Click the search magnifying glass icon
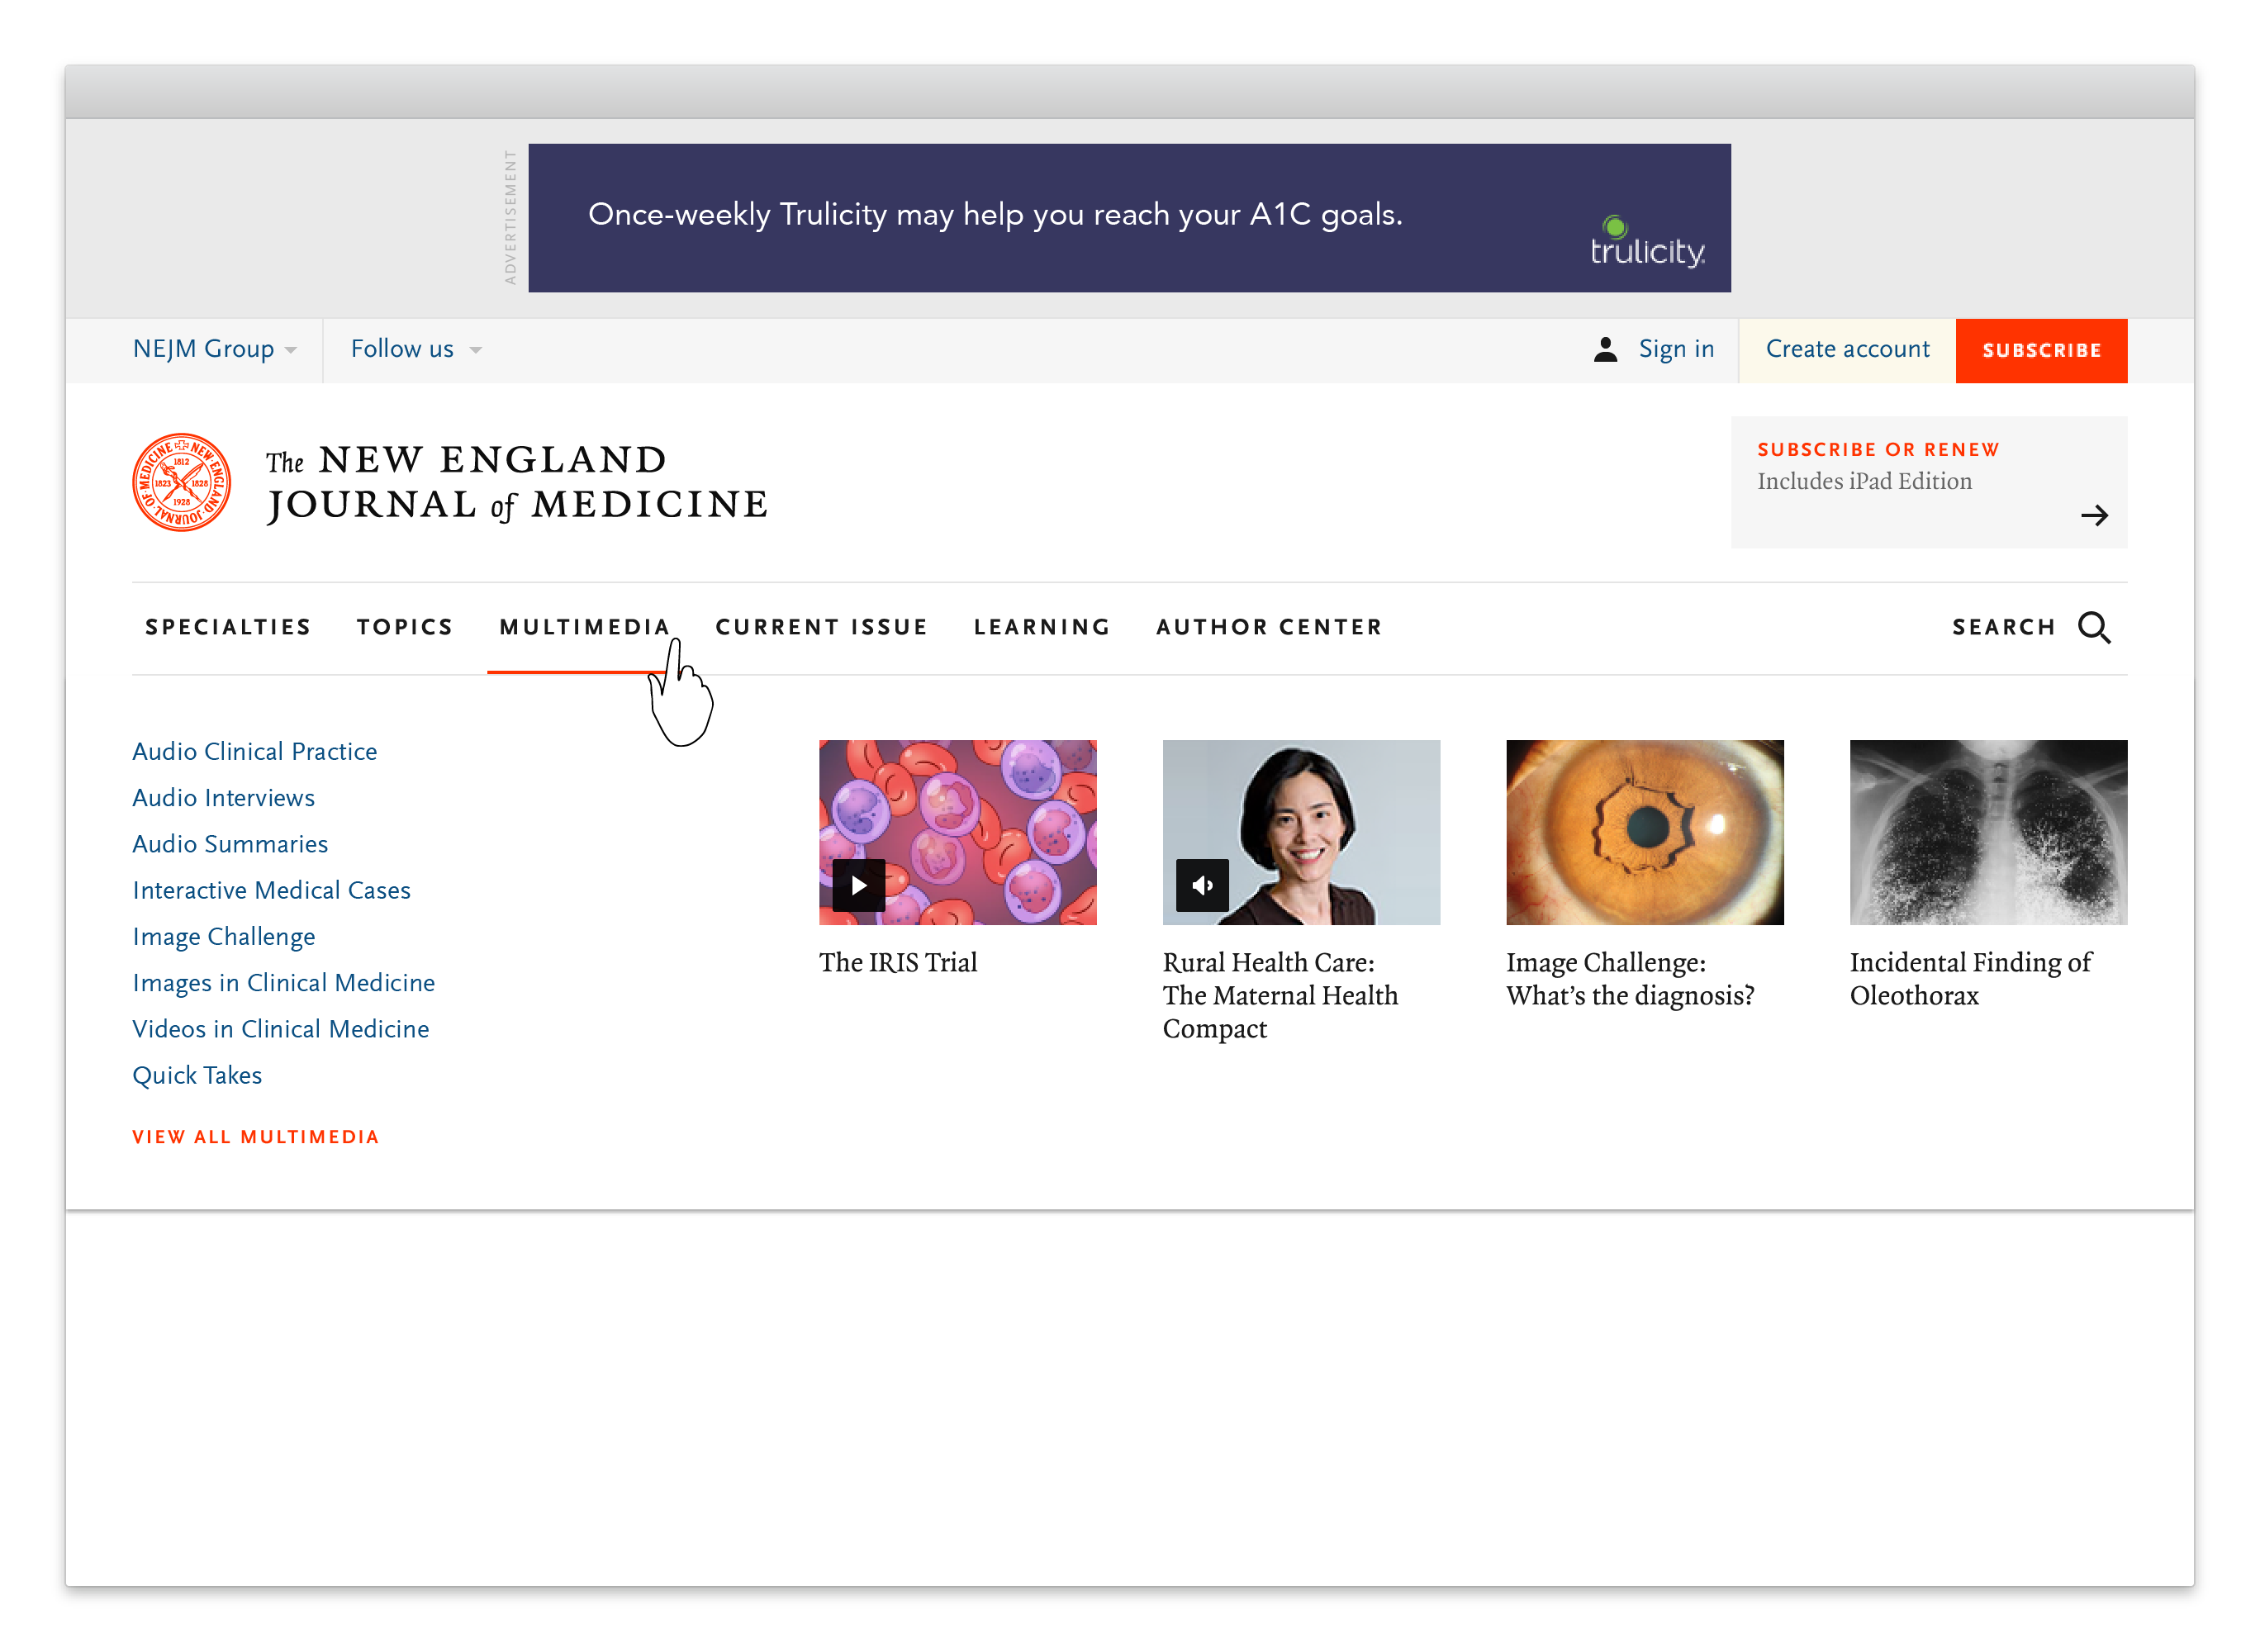The width and height of the screenshot is (2260, 1652). pyautogui.click(x=2093, y=627)
